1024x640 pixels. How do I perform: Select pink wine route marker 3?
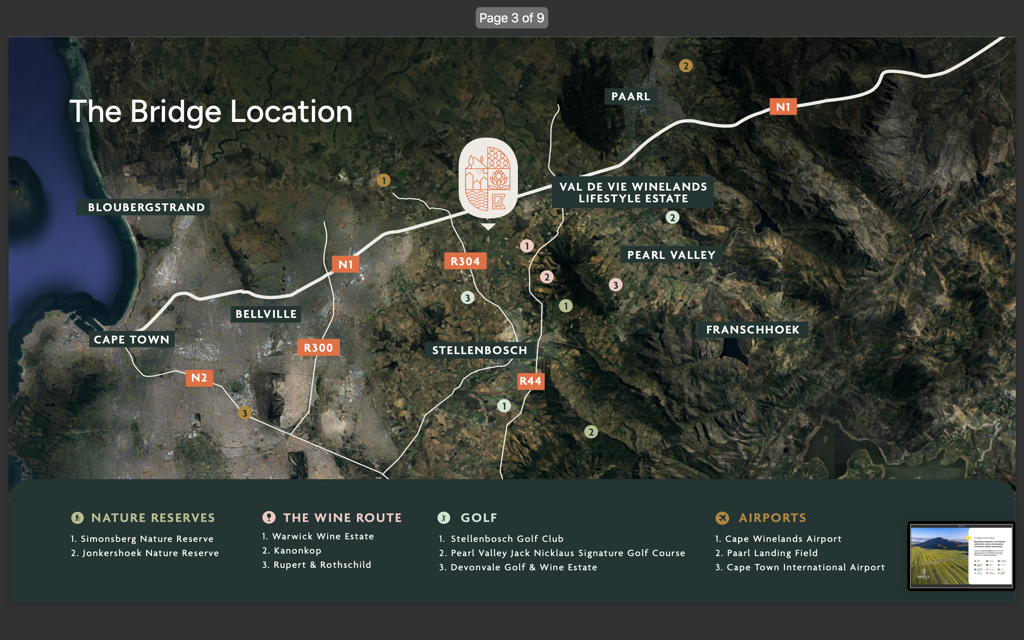[615, 285]
